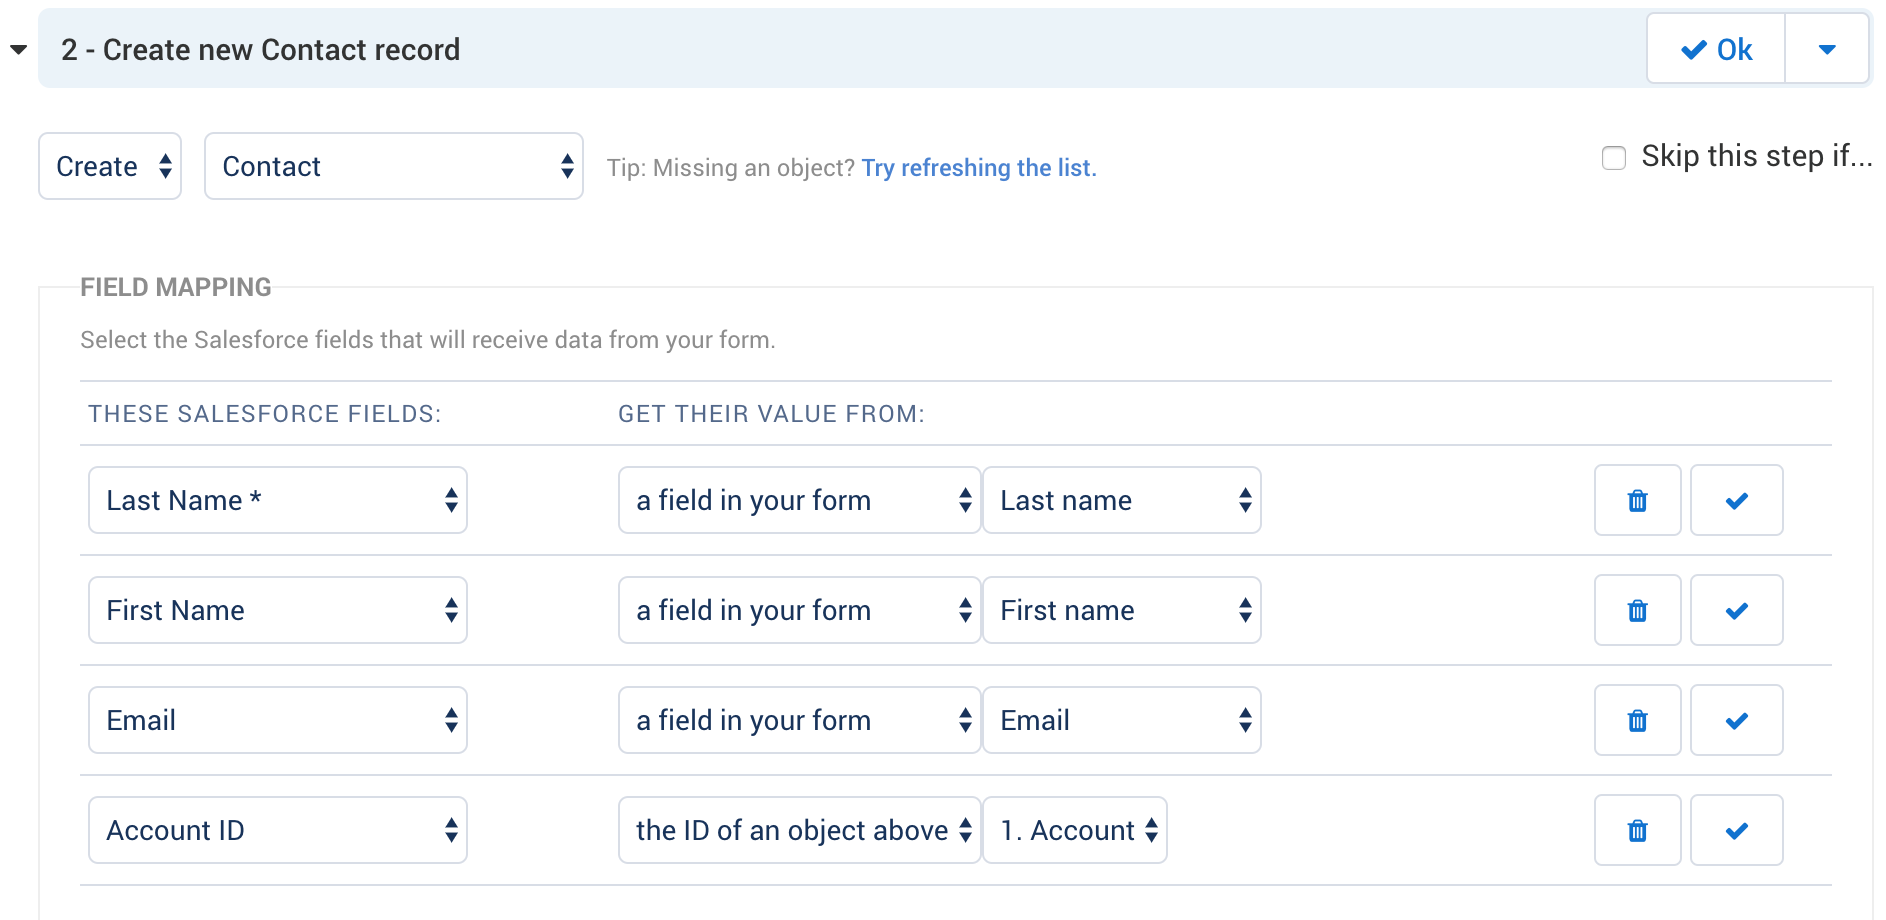Click the step title 'Create new Contact record'

[x=281, y=50]
